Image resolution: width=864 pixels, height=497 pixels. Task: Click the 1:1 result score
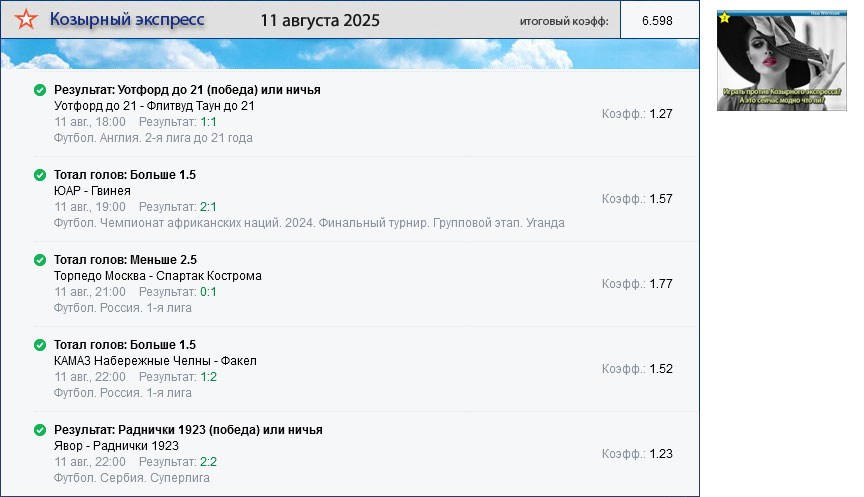(x=208, y=122)
